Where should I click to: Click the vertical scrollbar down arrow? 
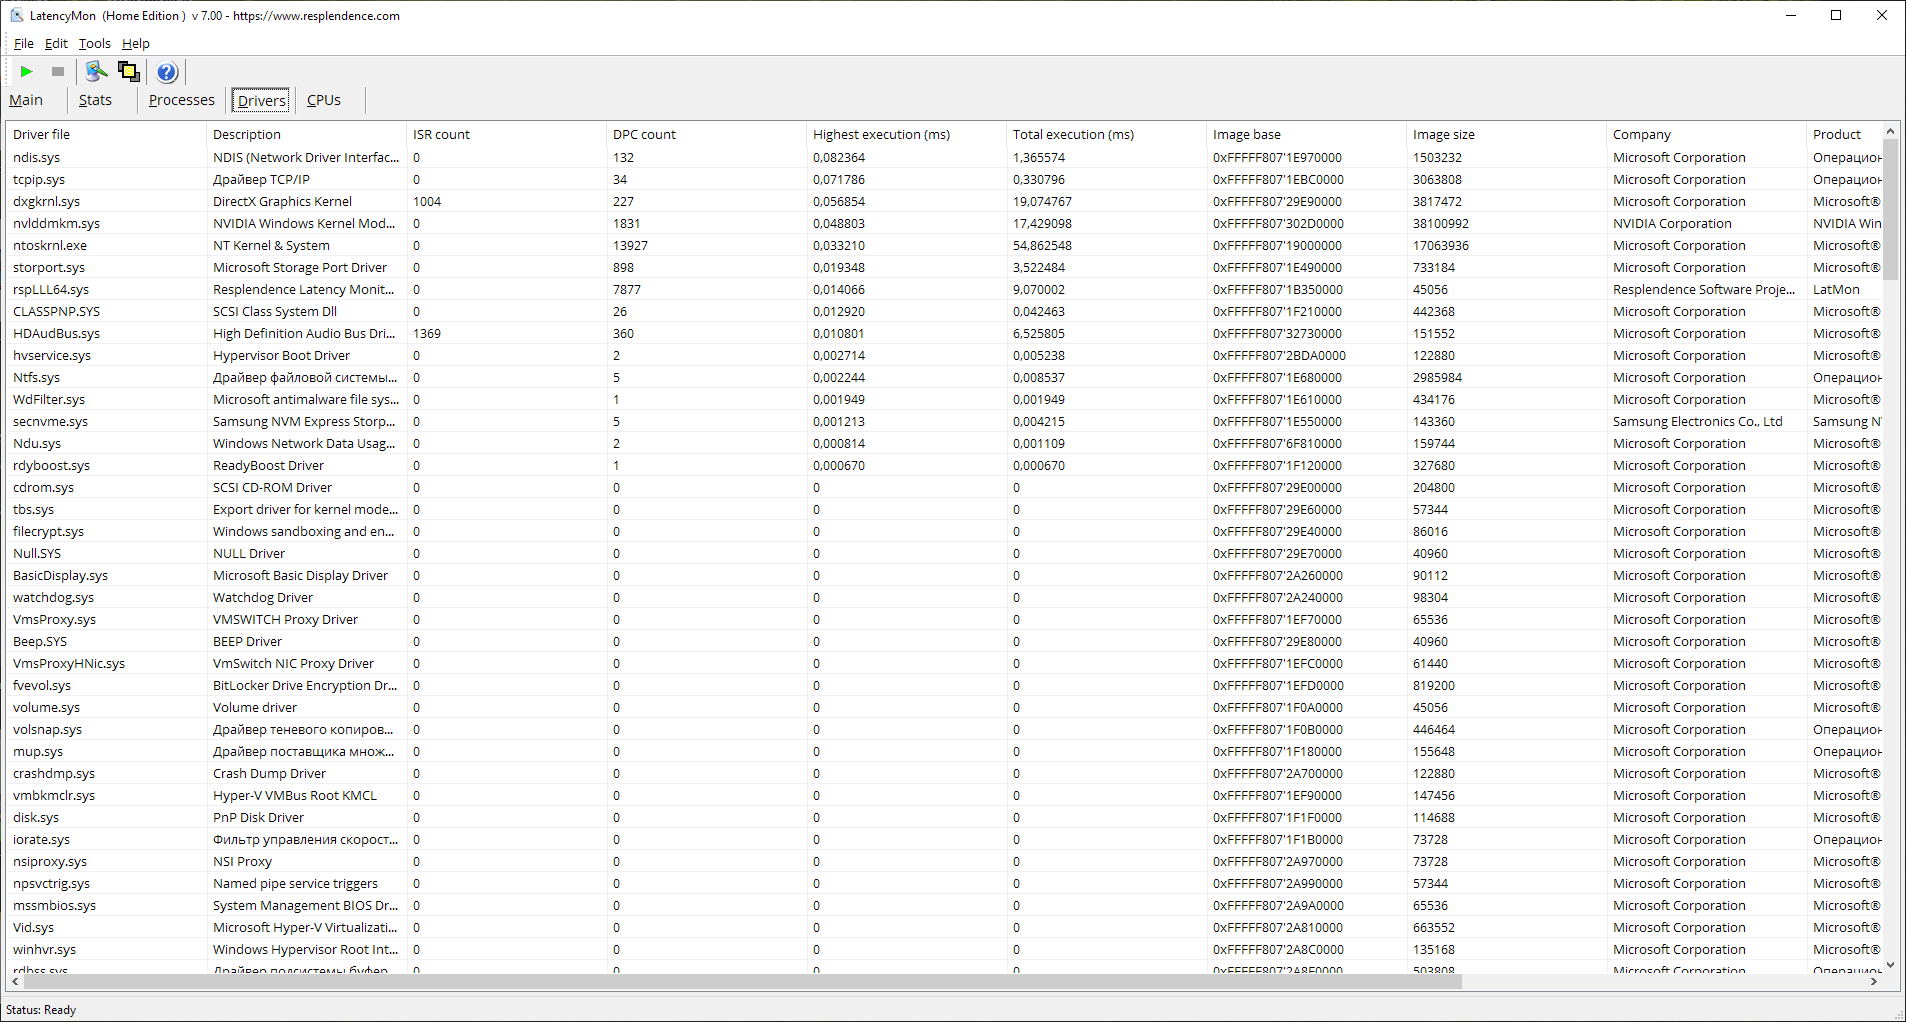(x=1890, y=965)
